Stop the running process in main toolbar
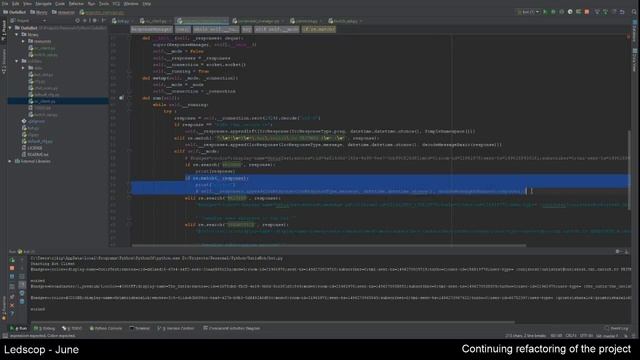 coord(587,12)
